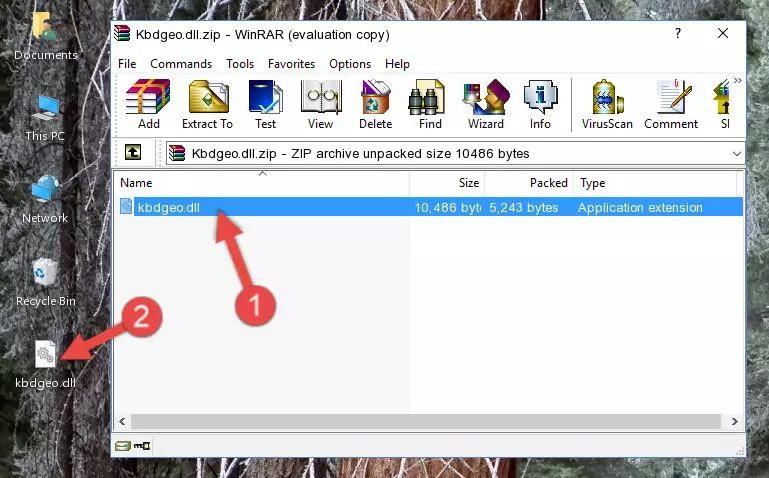769x478 pixels.
Task: Click the horizontal scrollbar right arrow
Action: pos(734,422)
